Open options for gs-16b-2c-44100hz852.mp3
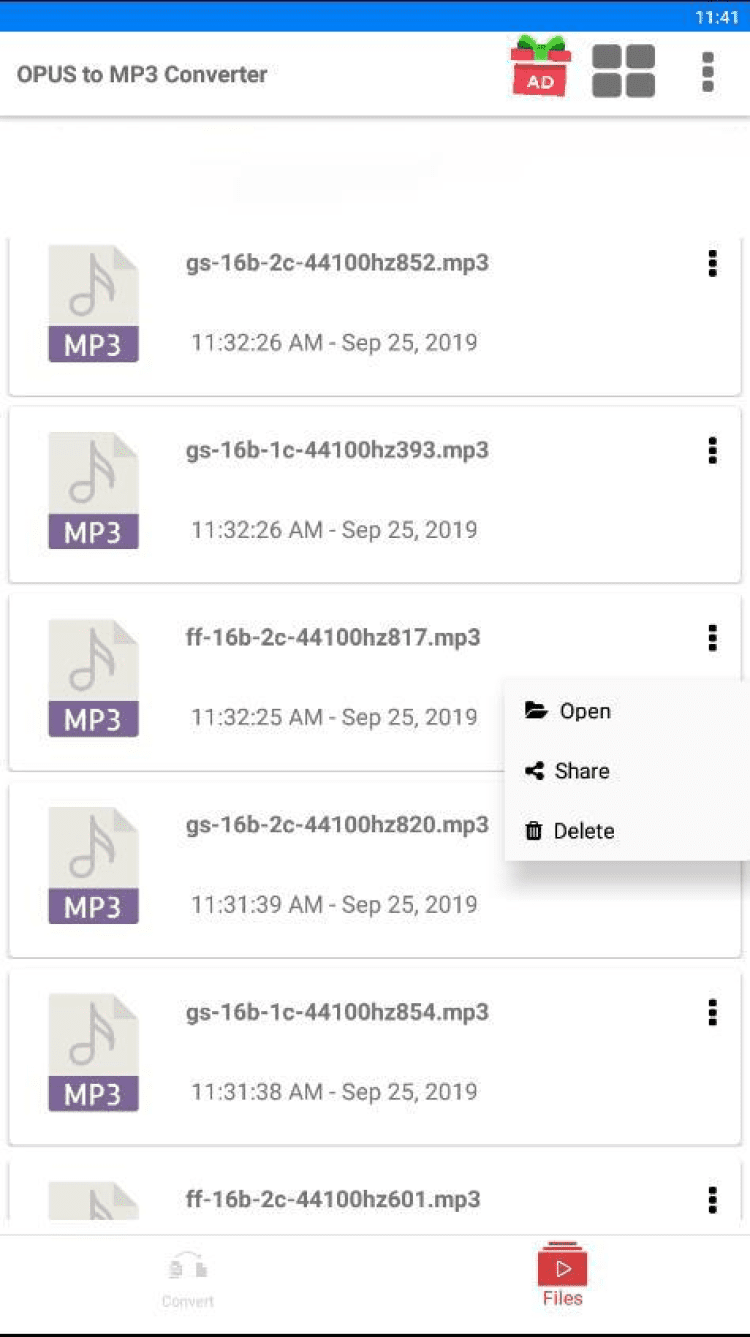750x1337 pixels. 712,264
